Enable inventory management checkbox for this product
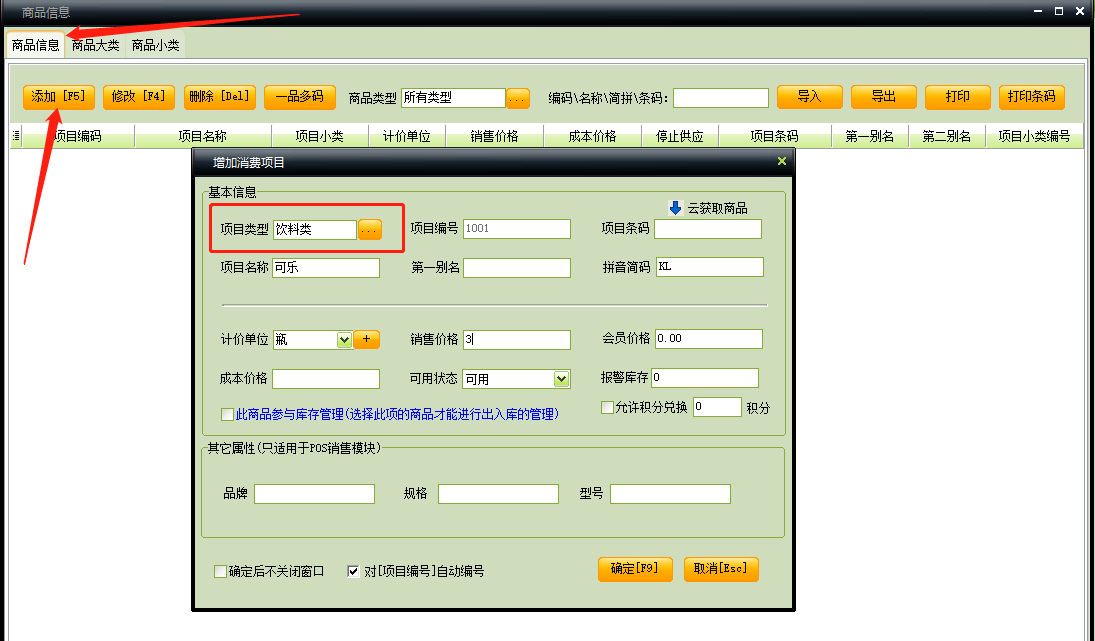 (227, 414)
